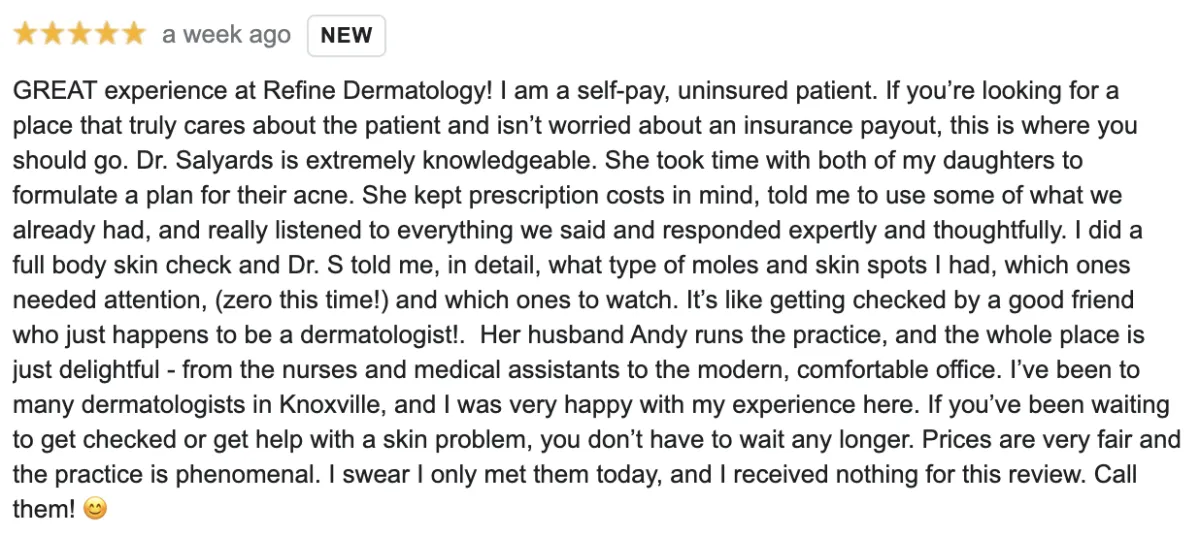The width and height of the screenshot is (1200, 537).
Task: Select the third star in the rating
Action: 79,35
